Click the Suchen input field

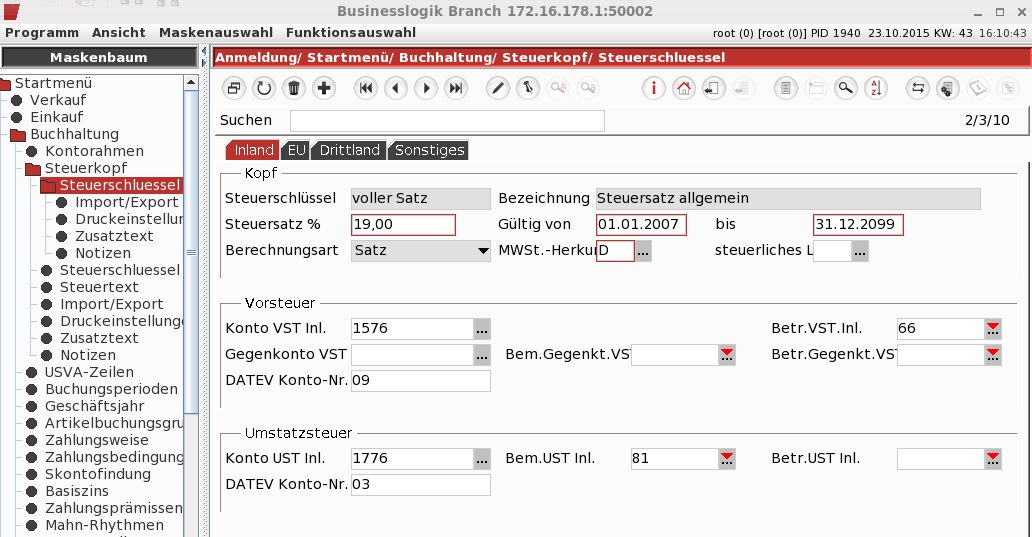click(447, 120)
